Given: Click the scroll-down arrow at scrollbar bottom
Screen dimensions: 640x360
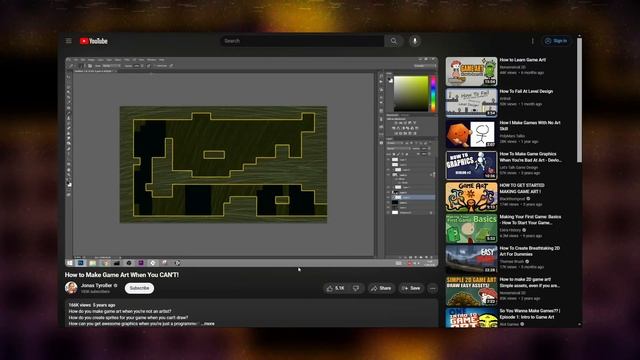Looking at the screenshot, I should coord(579,324).
